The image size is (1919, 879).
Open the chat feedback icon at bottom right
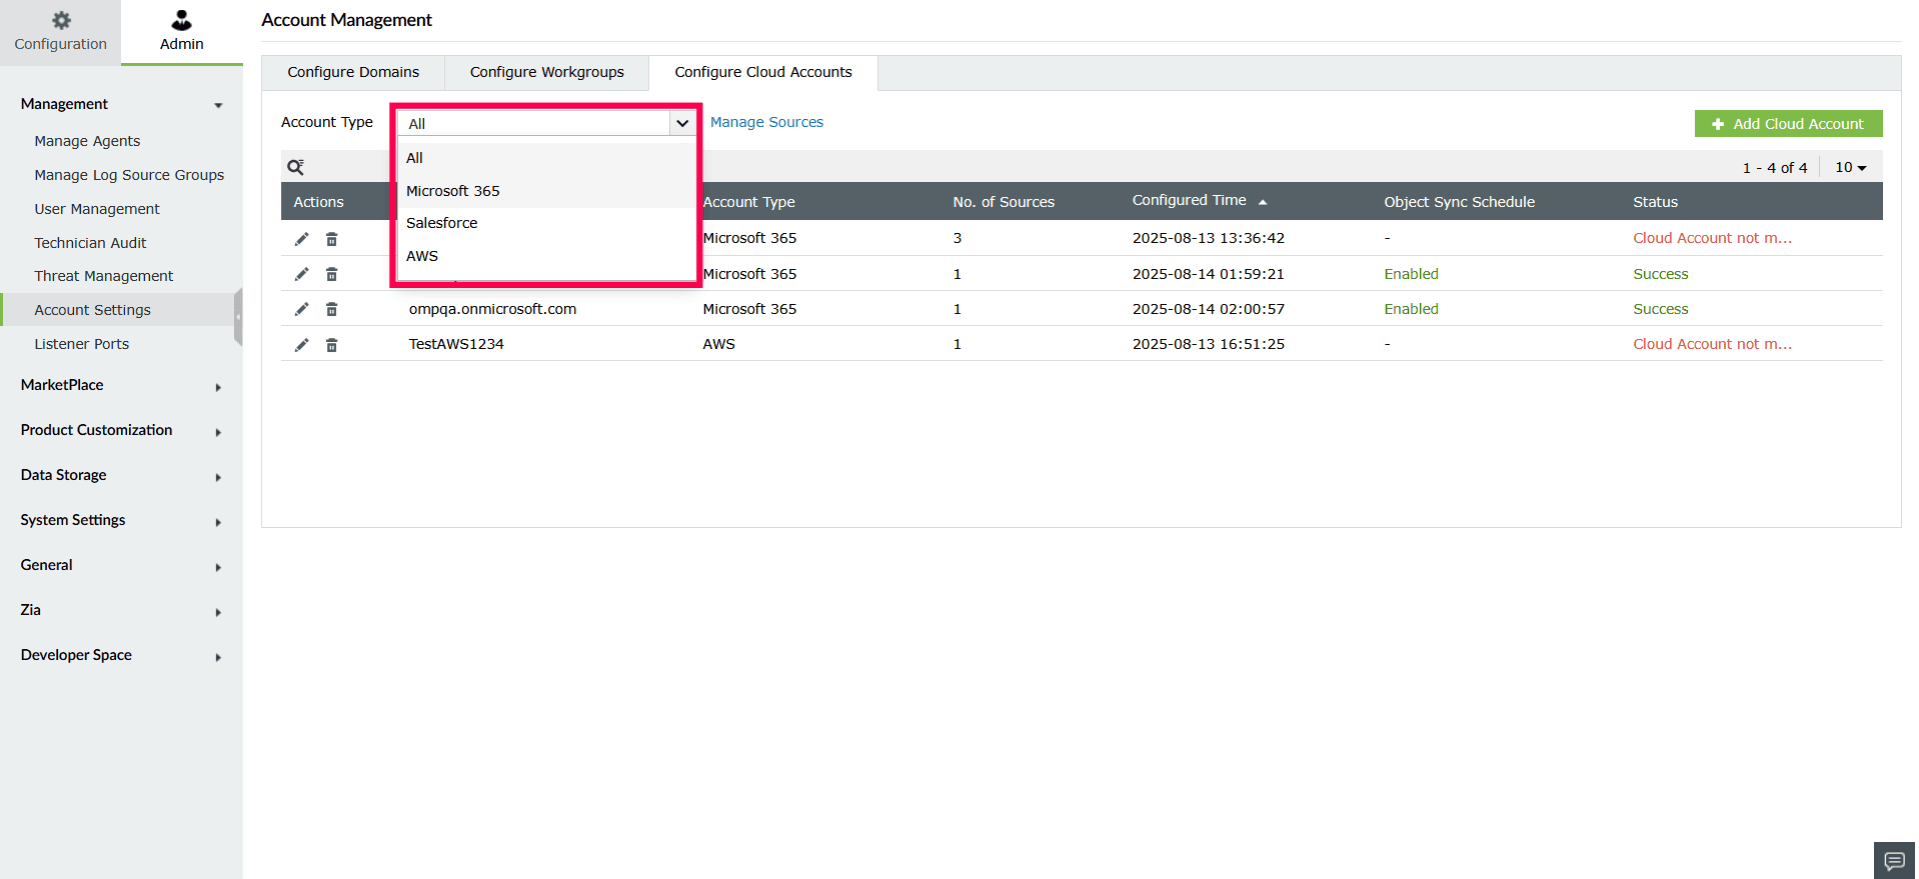tap(1894, 860)
